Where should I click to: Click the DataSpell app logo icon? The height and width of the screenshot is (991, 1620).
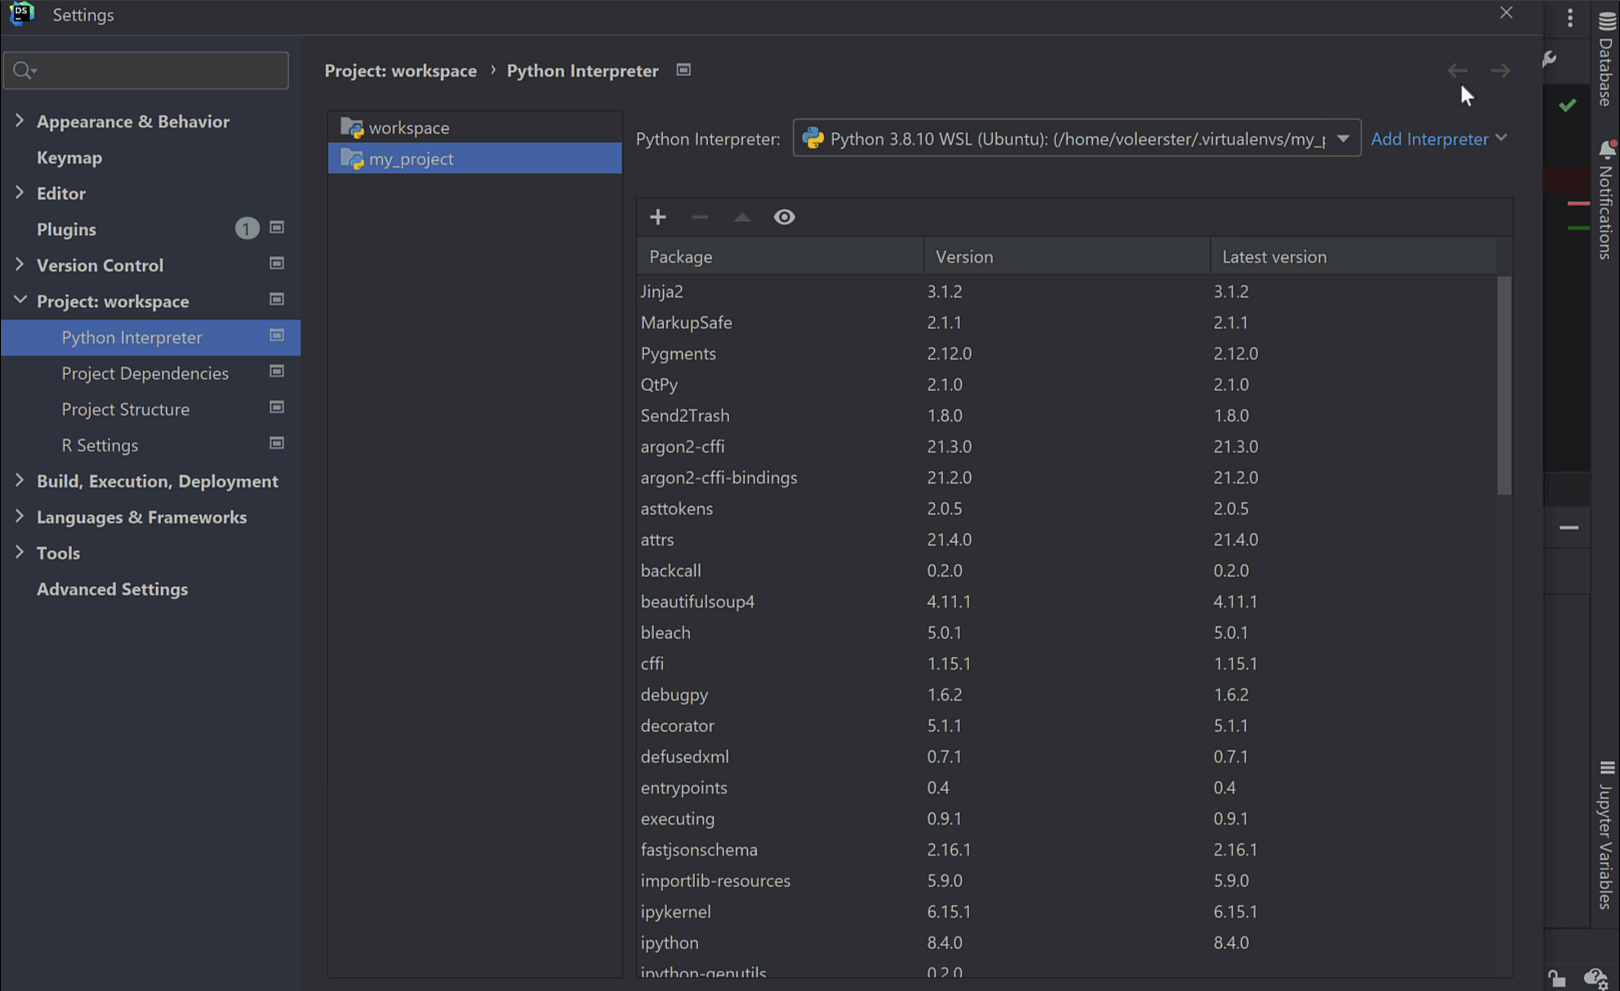[21, 14]
